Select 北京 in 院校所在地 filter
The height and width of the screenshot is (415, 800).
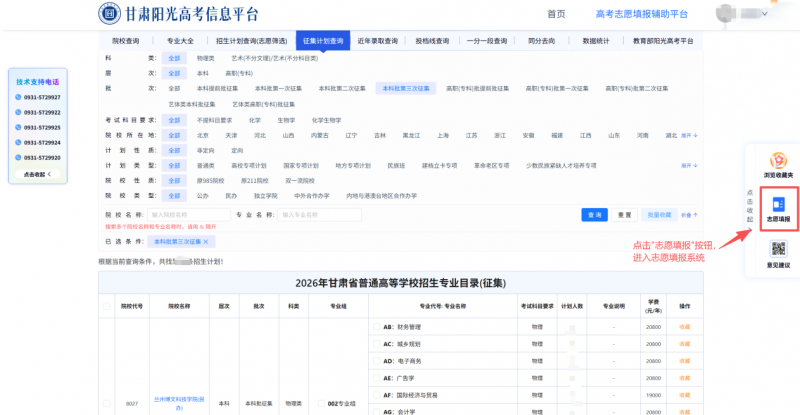point(203,135)
